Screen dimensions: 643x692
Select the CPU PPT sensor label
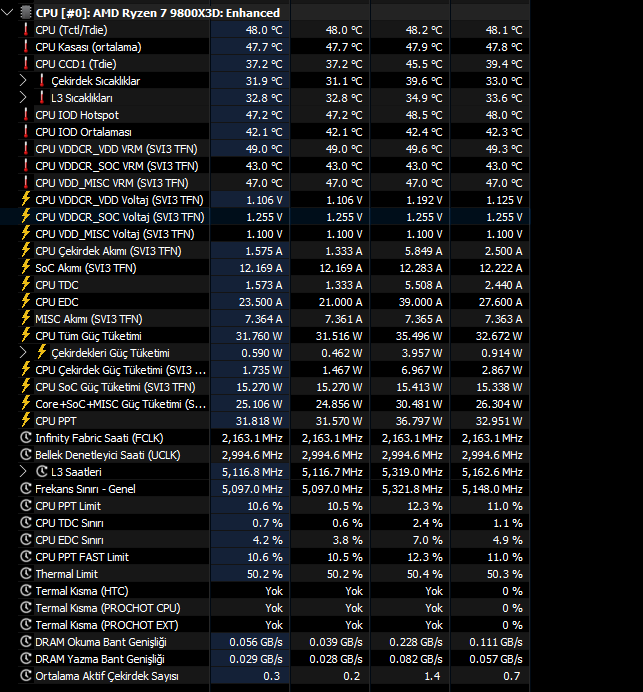click(56, 421)
